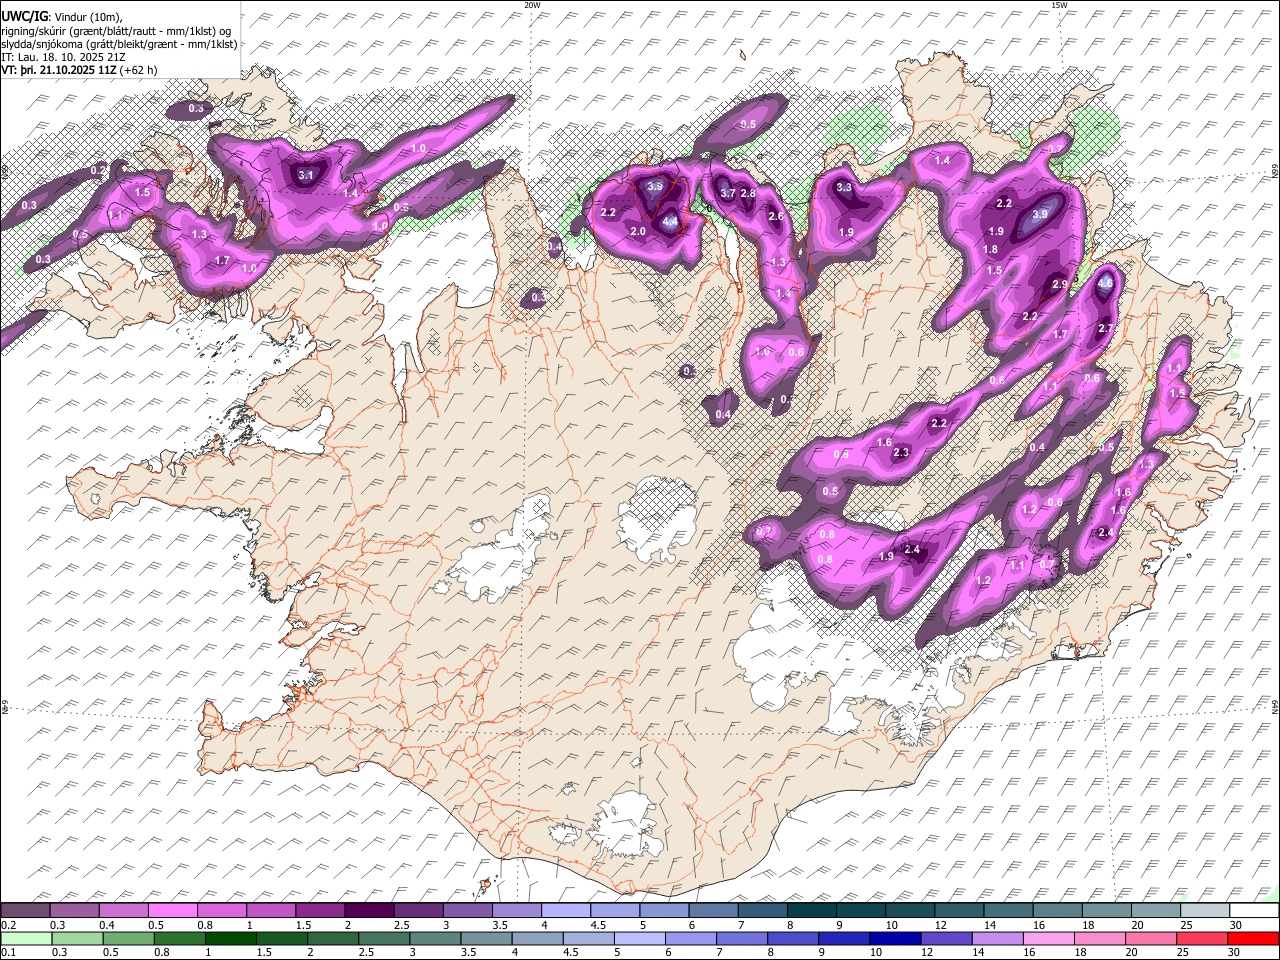Viewport: 1280px width, 960px height.
Task: Pick the white swatch ending the upper legend row
Action: (1254, 910)
